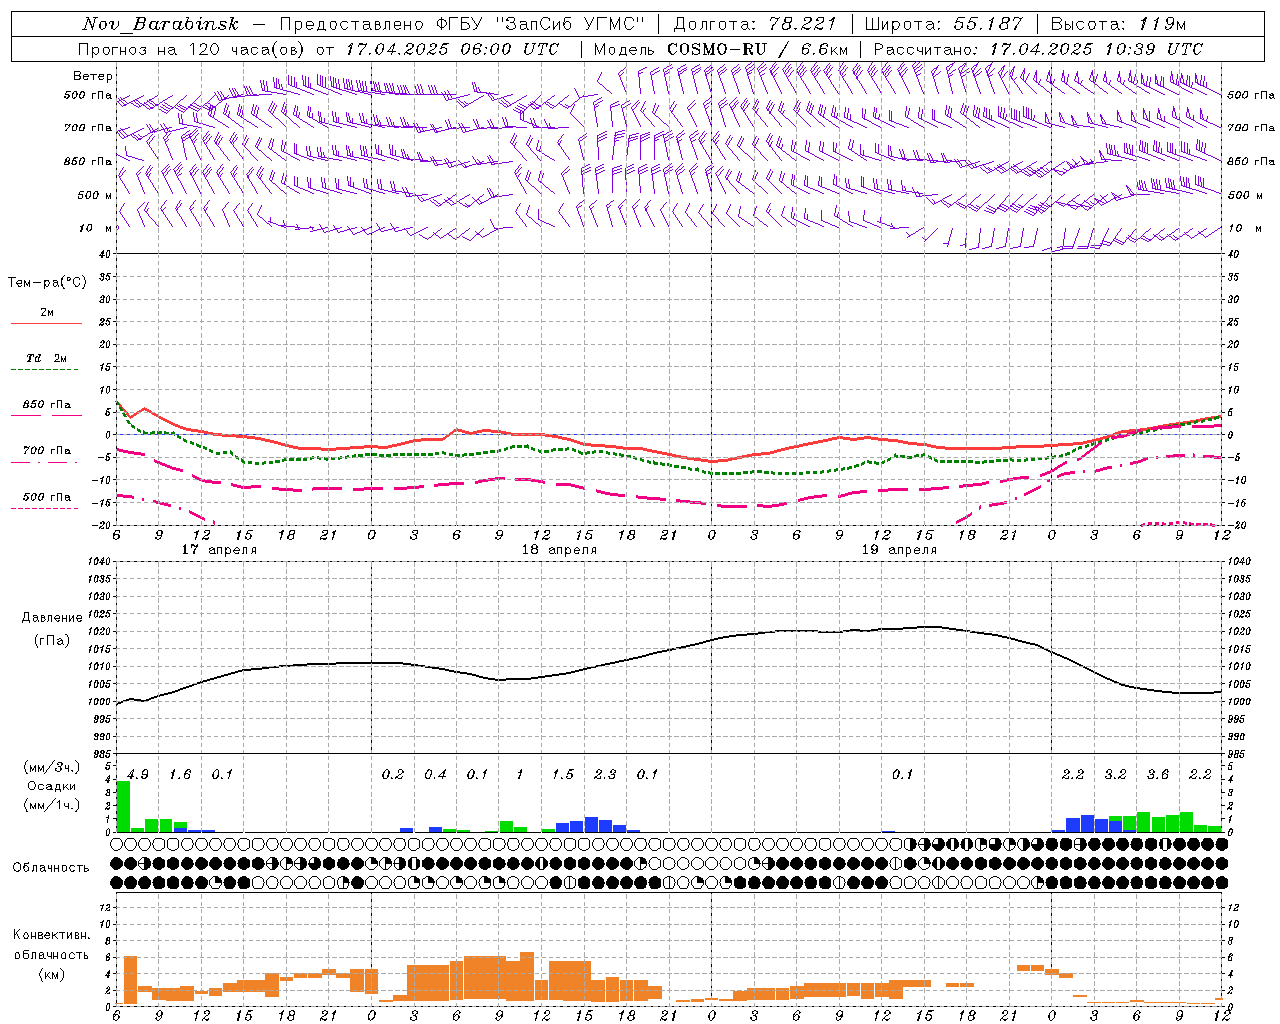Click the 19 апреля date label
The width and height of the screenshot is (1280, 1024).
(x=899, y=550)
